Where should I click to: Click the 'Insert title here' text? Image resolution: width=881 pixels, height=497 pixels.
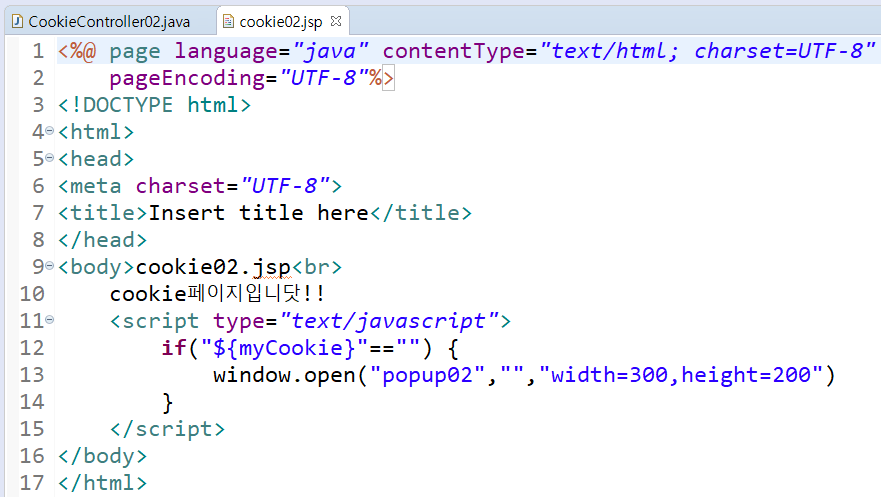[x=258, y=213]
